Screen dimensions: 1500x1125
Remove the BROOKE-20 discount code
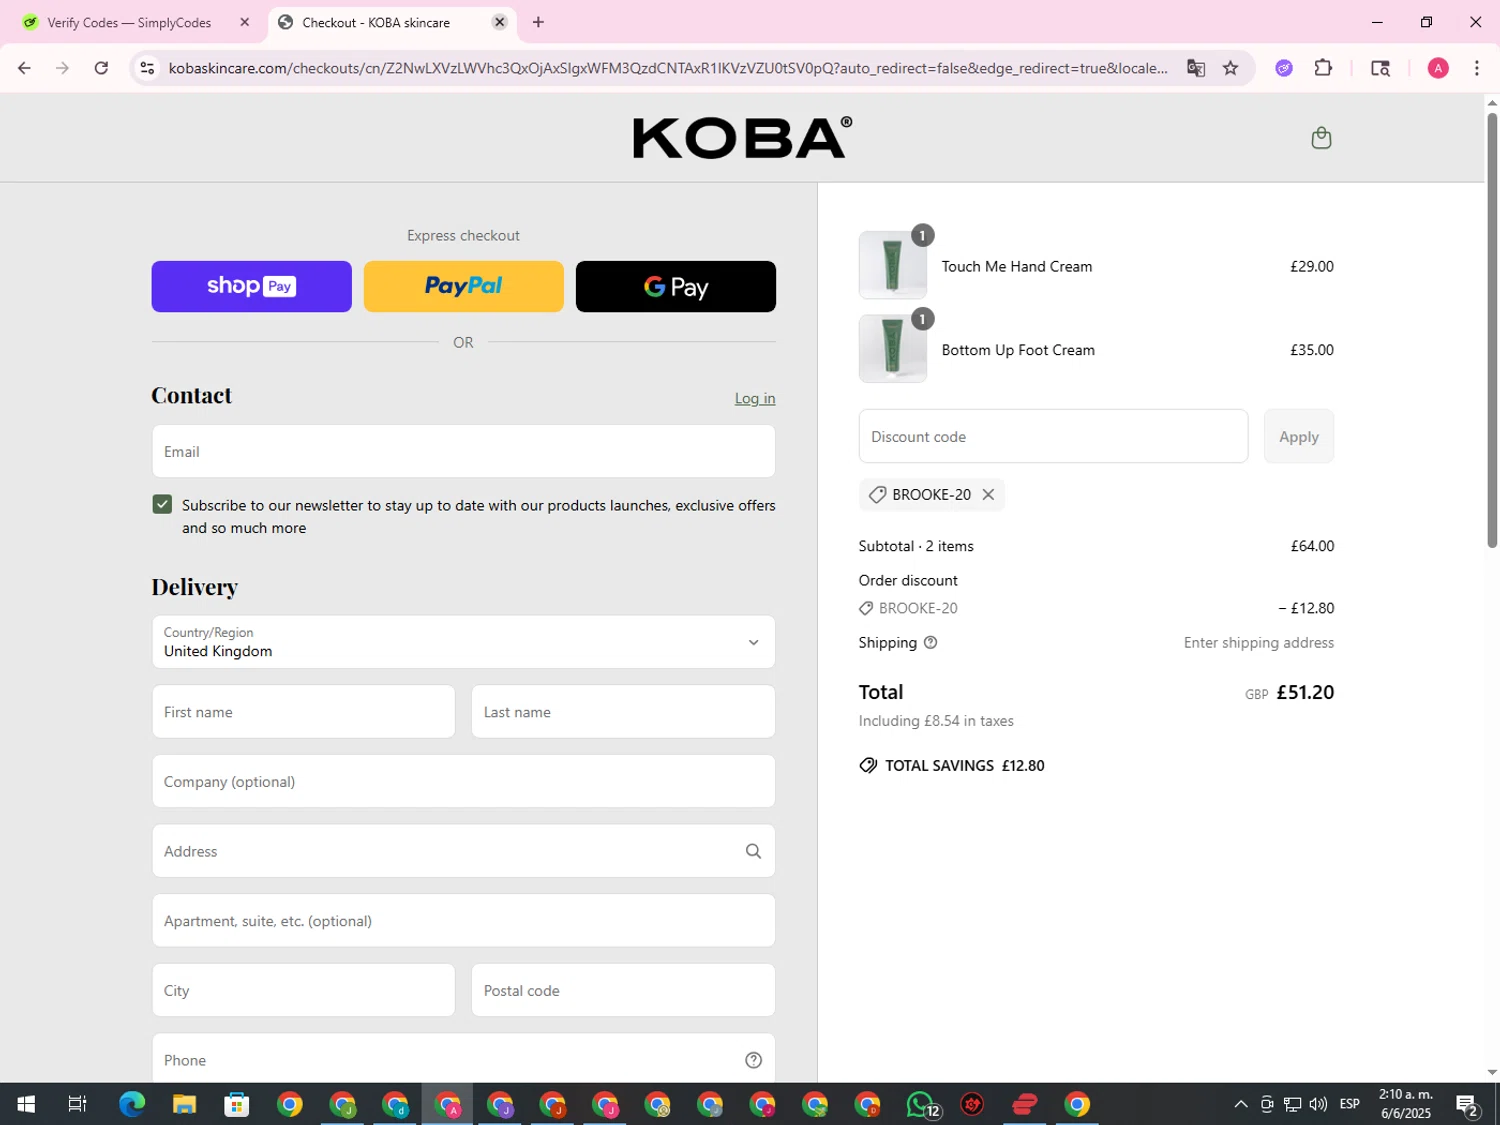pos(988,495)
